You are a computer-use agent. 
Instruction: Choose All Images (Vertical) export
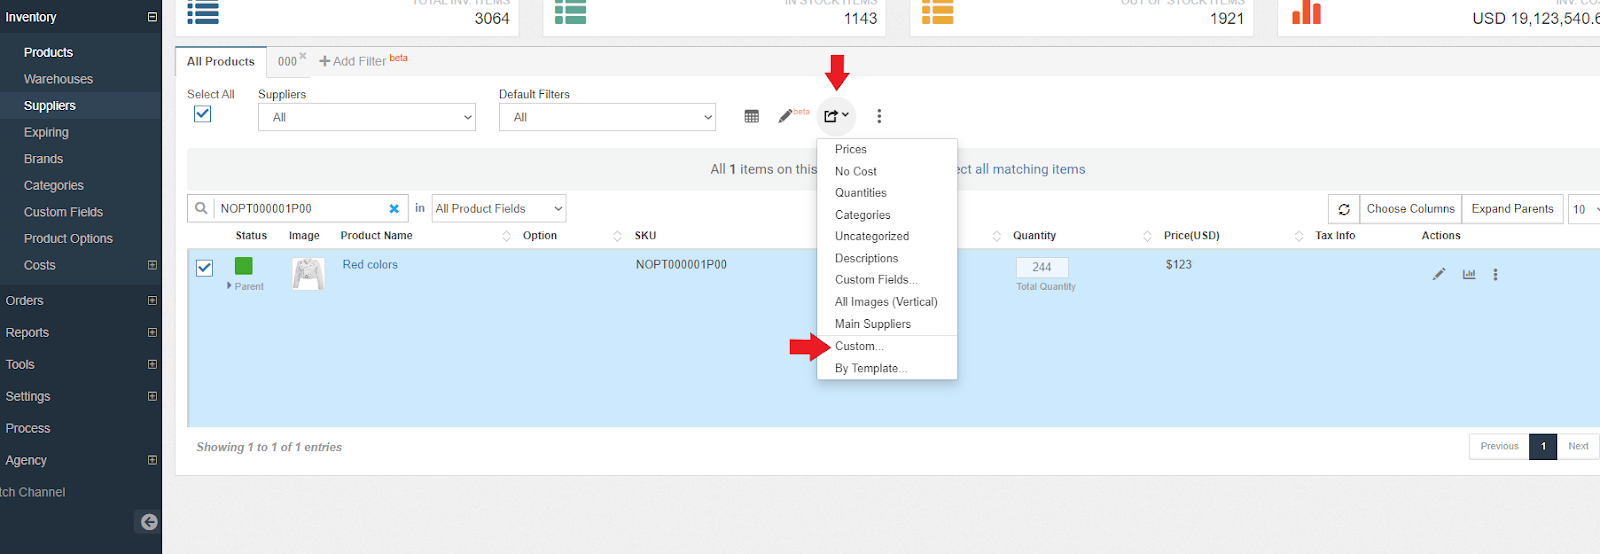887,302
